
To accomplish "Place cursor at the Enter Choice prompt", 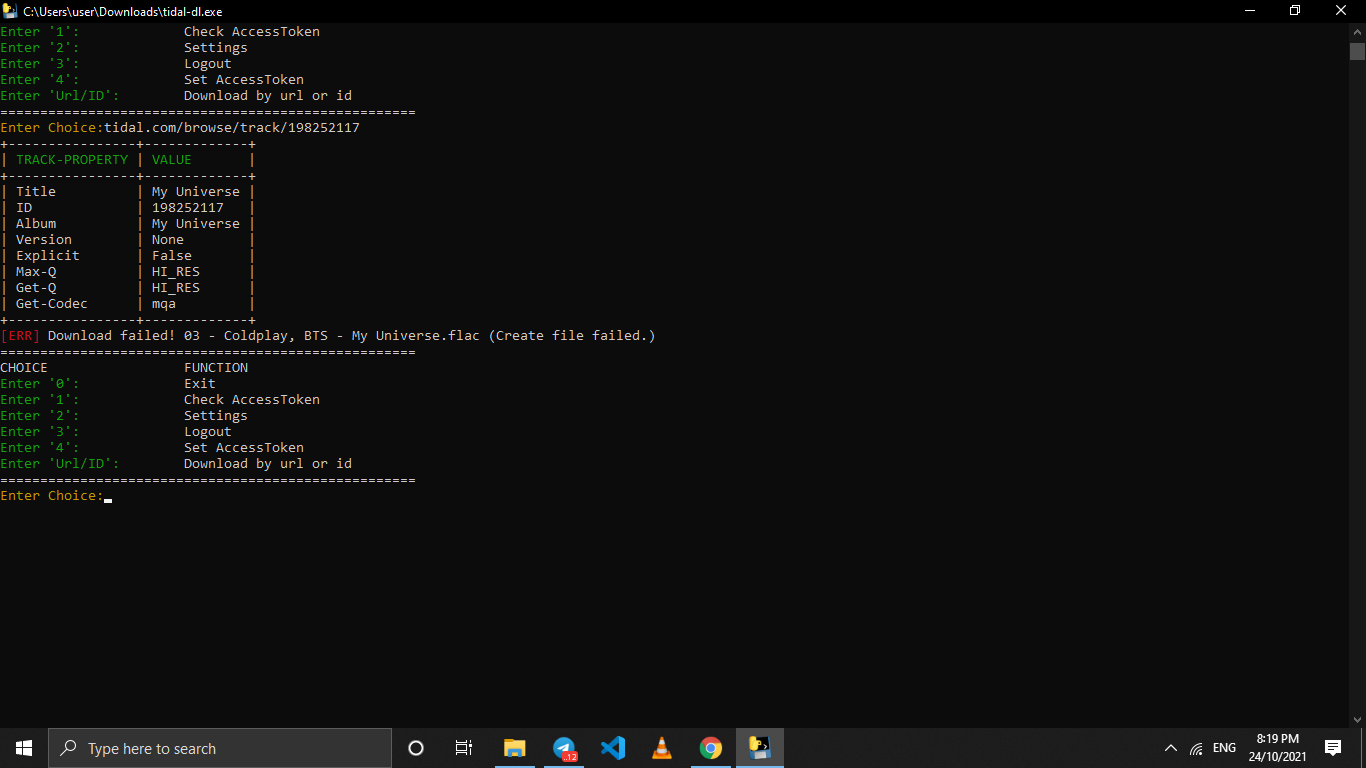I will pos(107,495).
